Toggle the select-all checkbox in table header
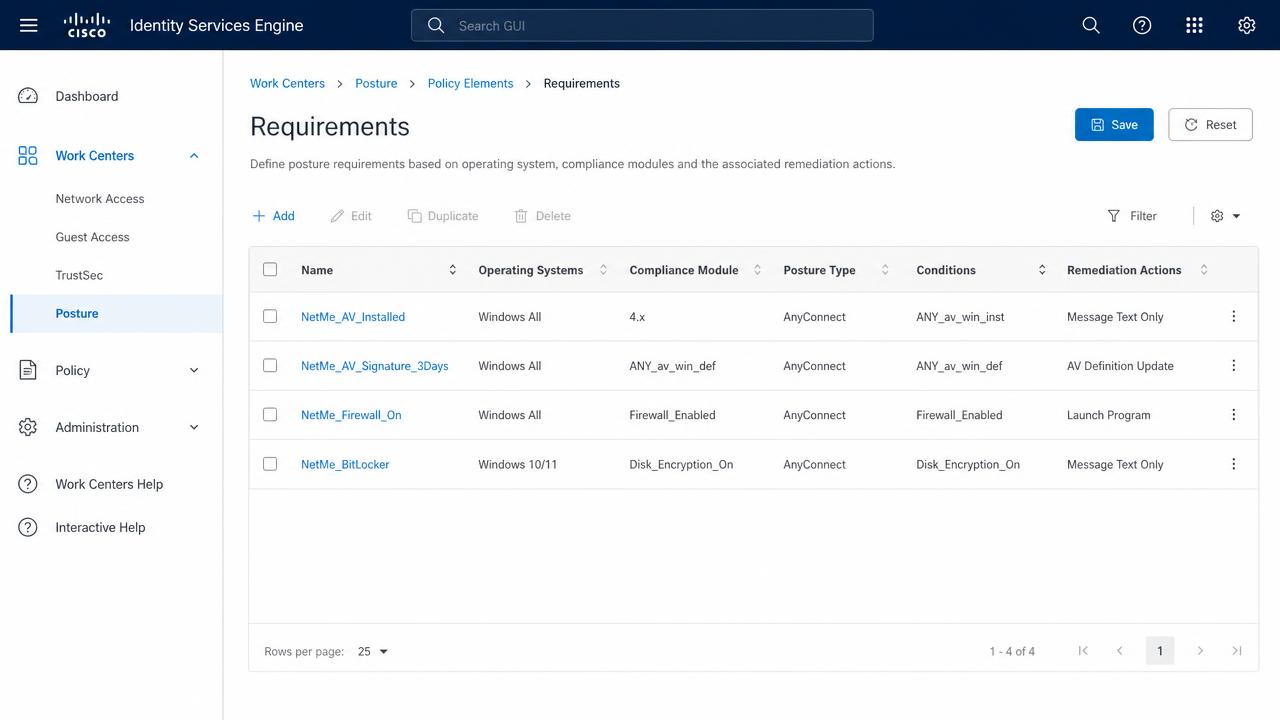The width and height of the screenshot is (1280, 720). [270, 270]
